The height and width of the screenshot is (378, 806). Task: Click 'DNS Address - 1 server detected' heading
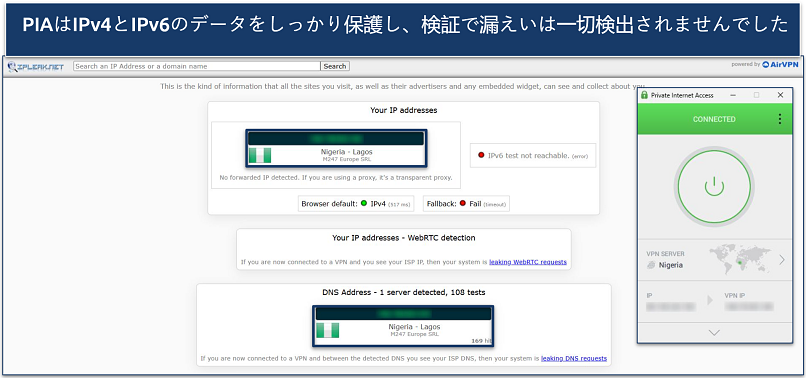click(404, 292)
